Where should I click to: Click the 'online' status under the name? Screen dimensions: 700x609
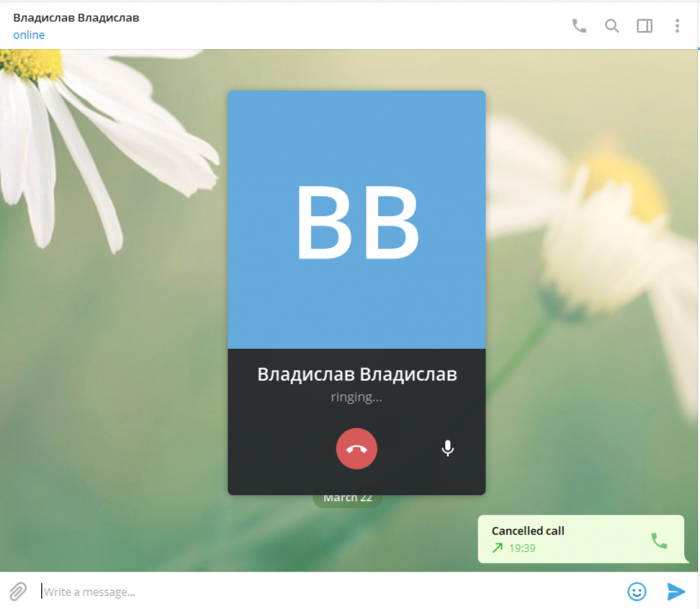point(29,35)
